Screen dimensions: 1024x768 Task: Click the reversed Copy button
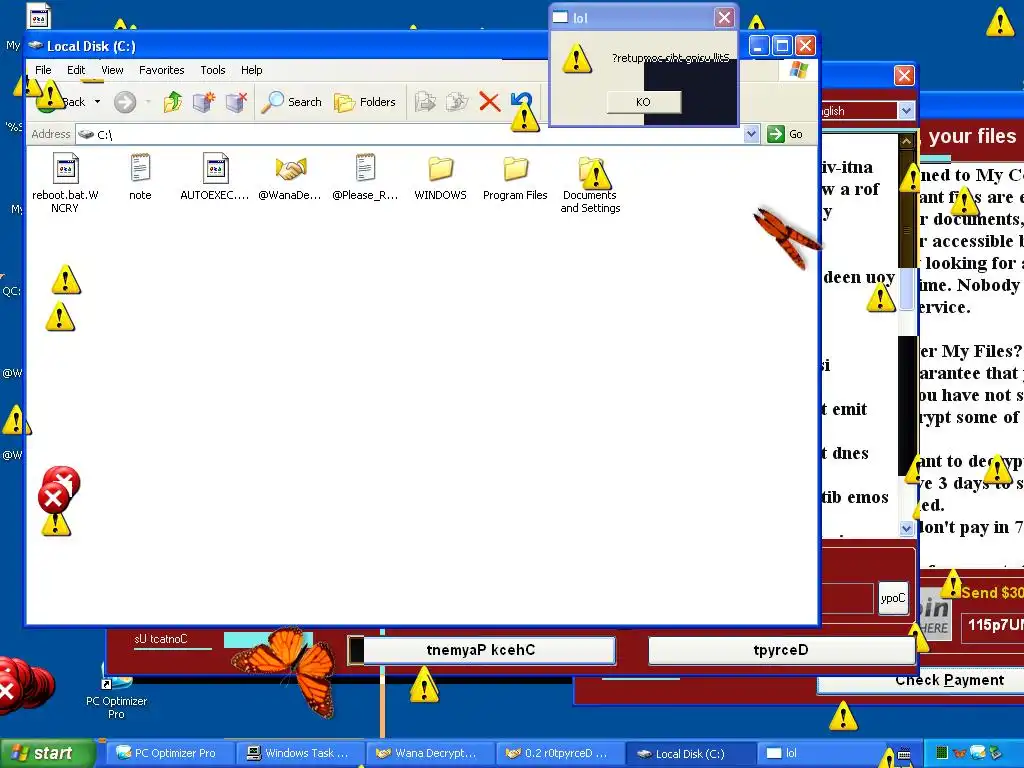click(x=893, y=598)
